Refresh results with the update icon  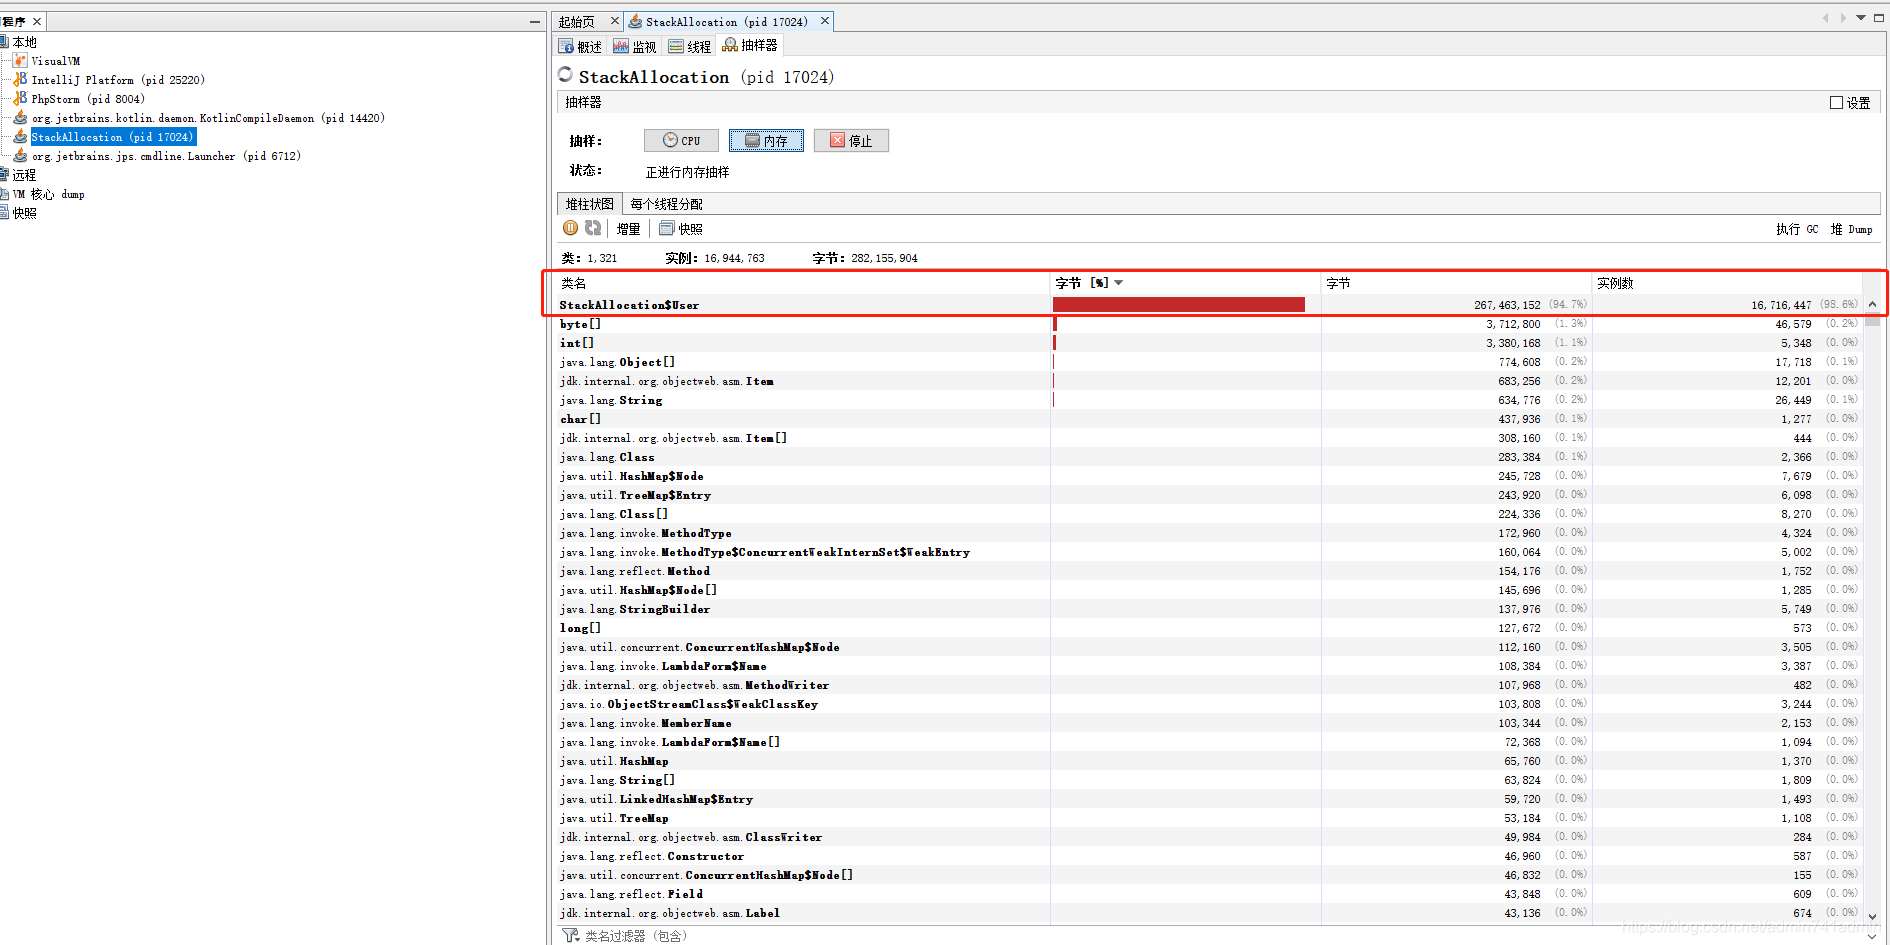pyautogui.click(x=593, y=228)
